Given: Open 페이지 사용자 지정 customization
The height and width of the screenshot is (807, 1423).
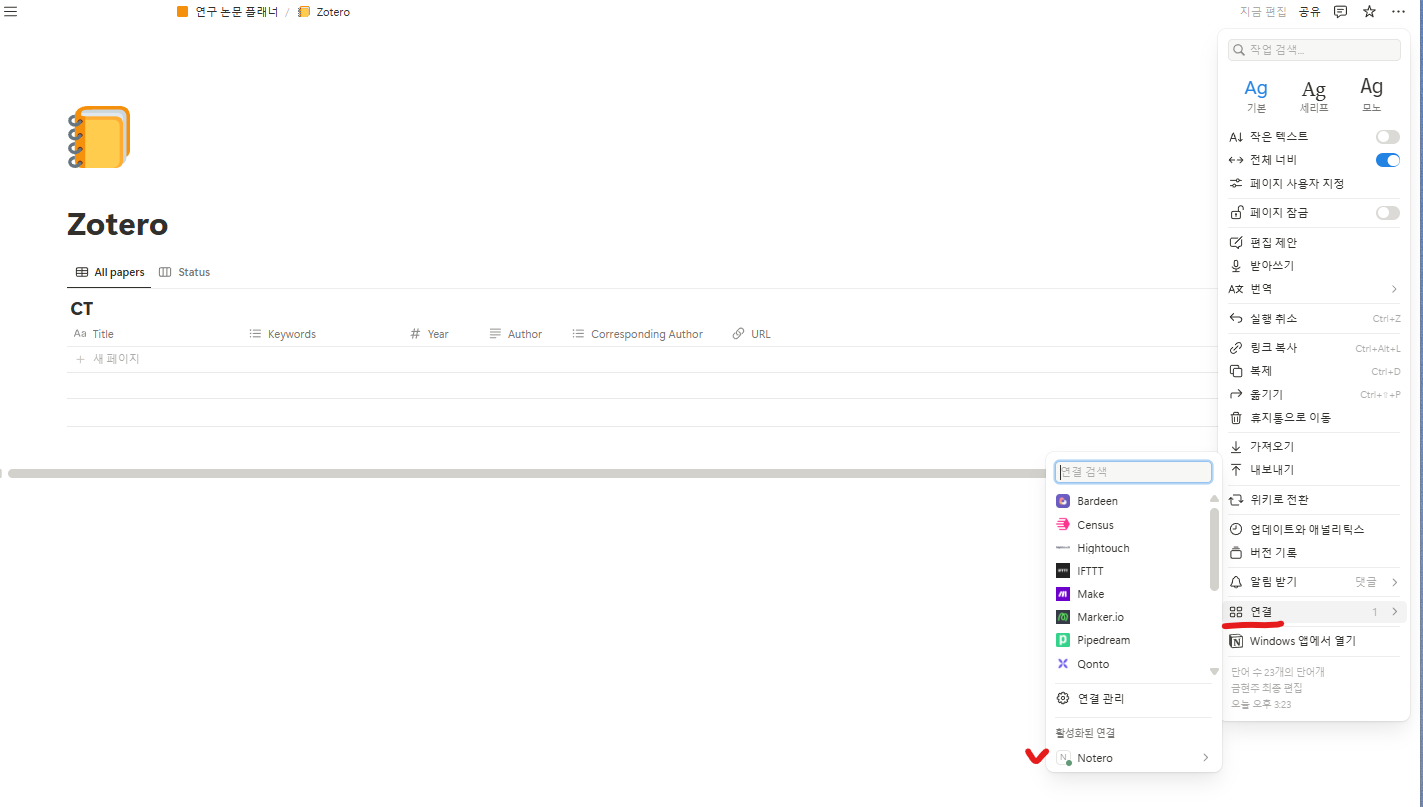Looking at the screenshot, I should point(1314,184).
